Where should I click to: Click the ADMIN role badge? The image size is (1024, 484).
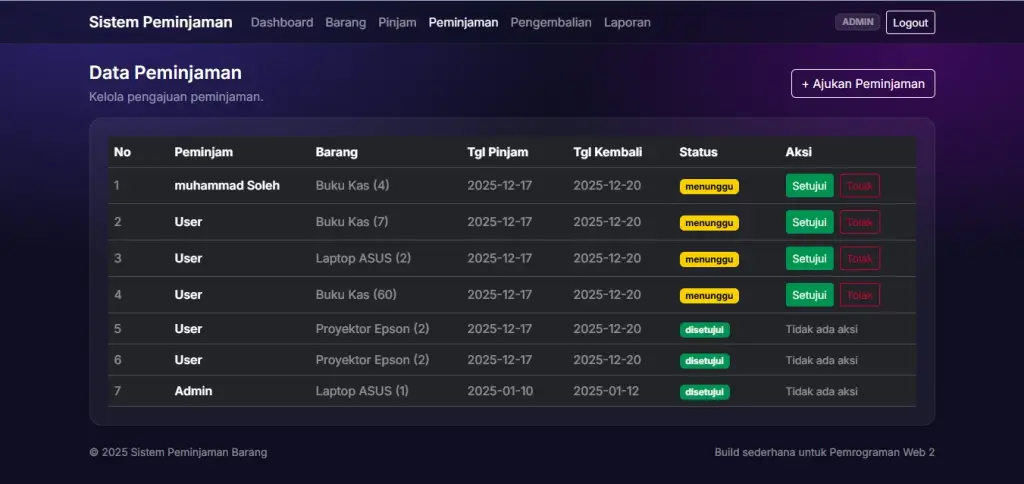point(857,22)
